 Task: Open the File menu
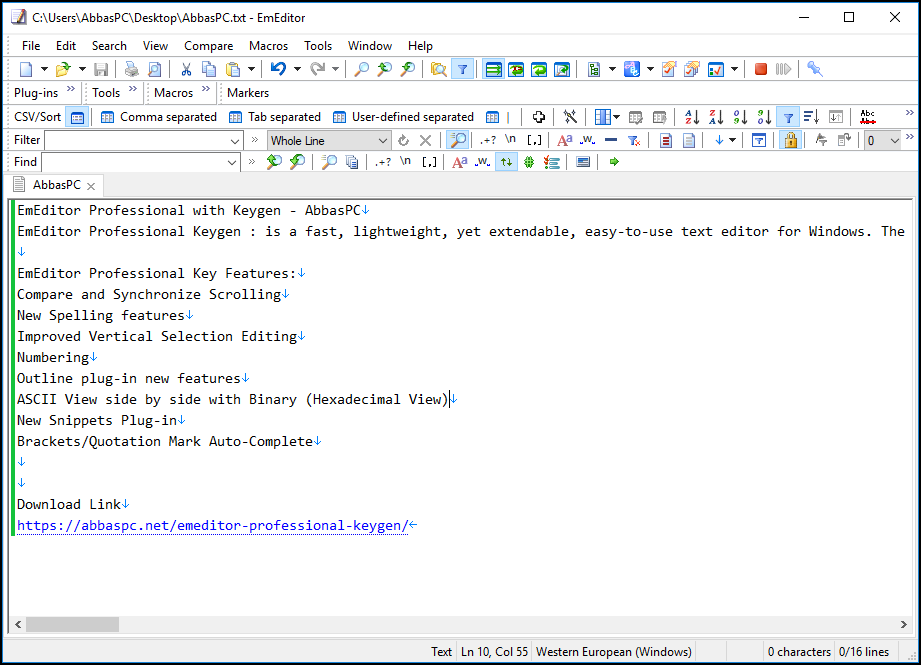click(x=31, y=46)
